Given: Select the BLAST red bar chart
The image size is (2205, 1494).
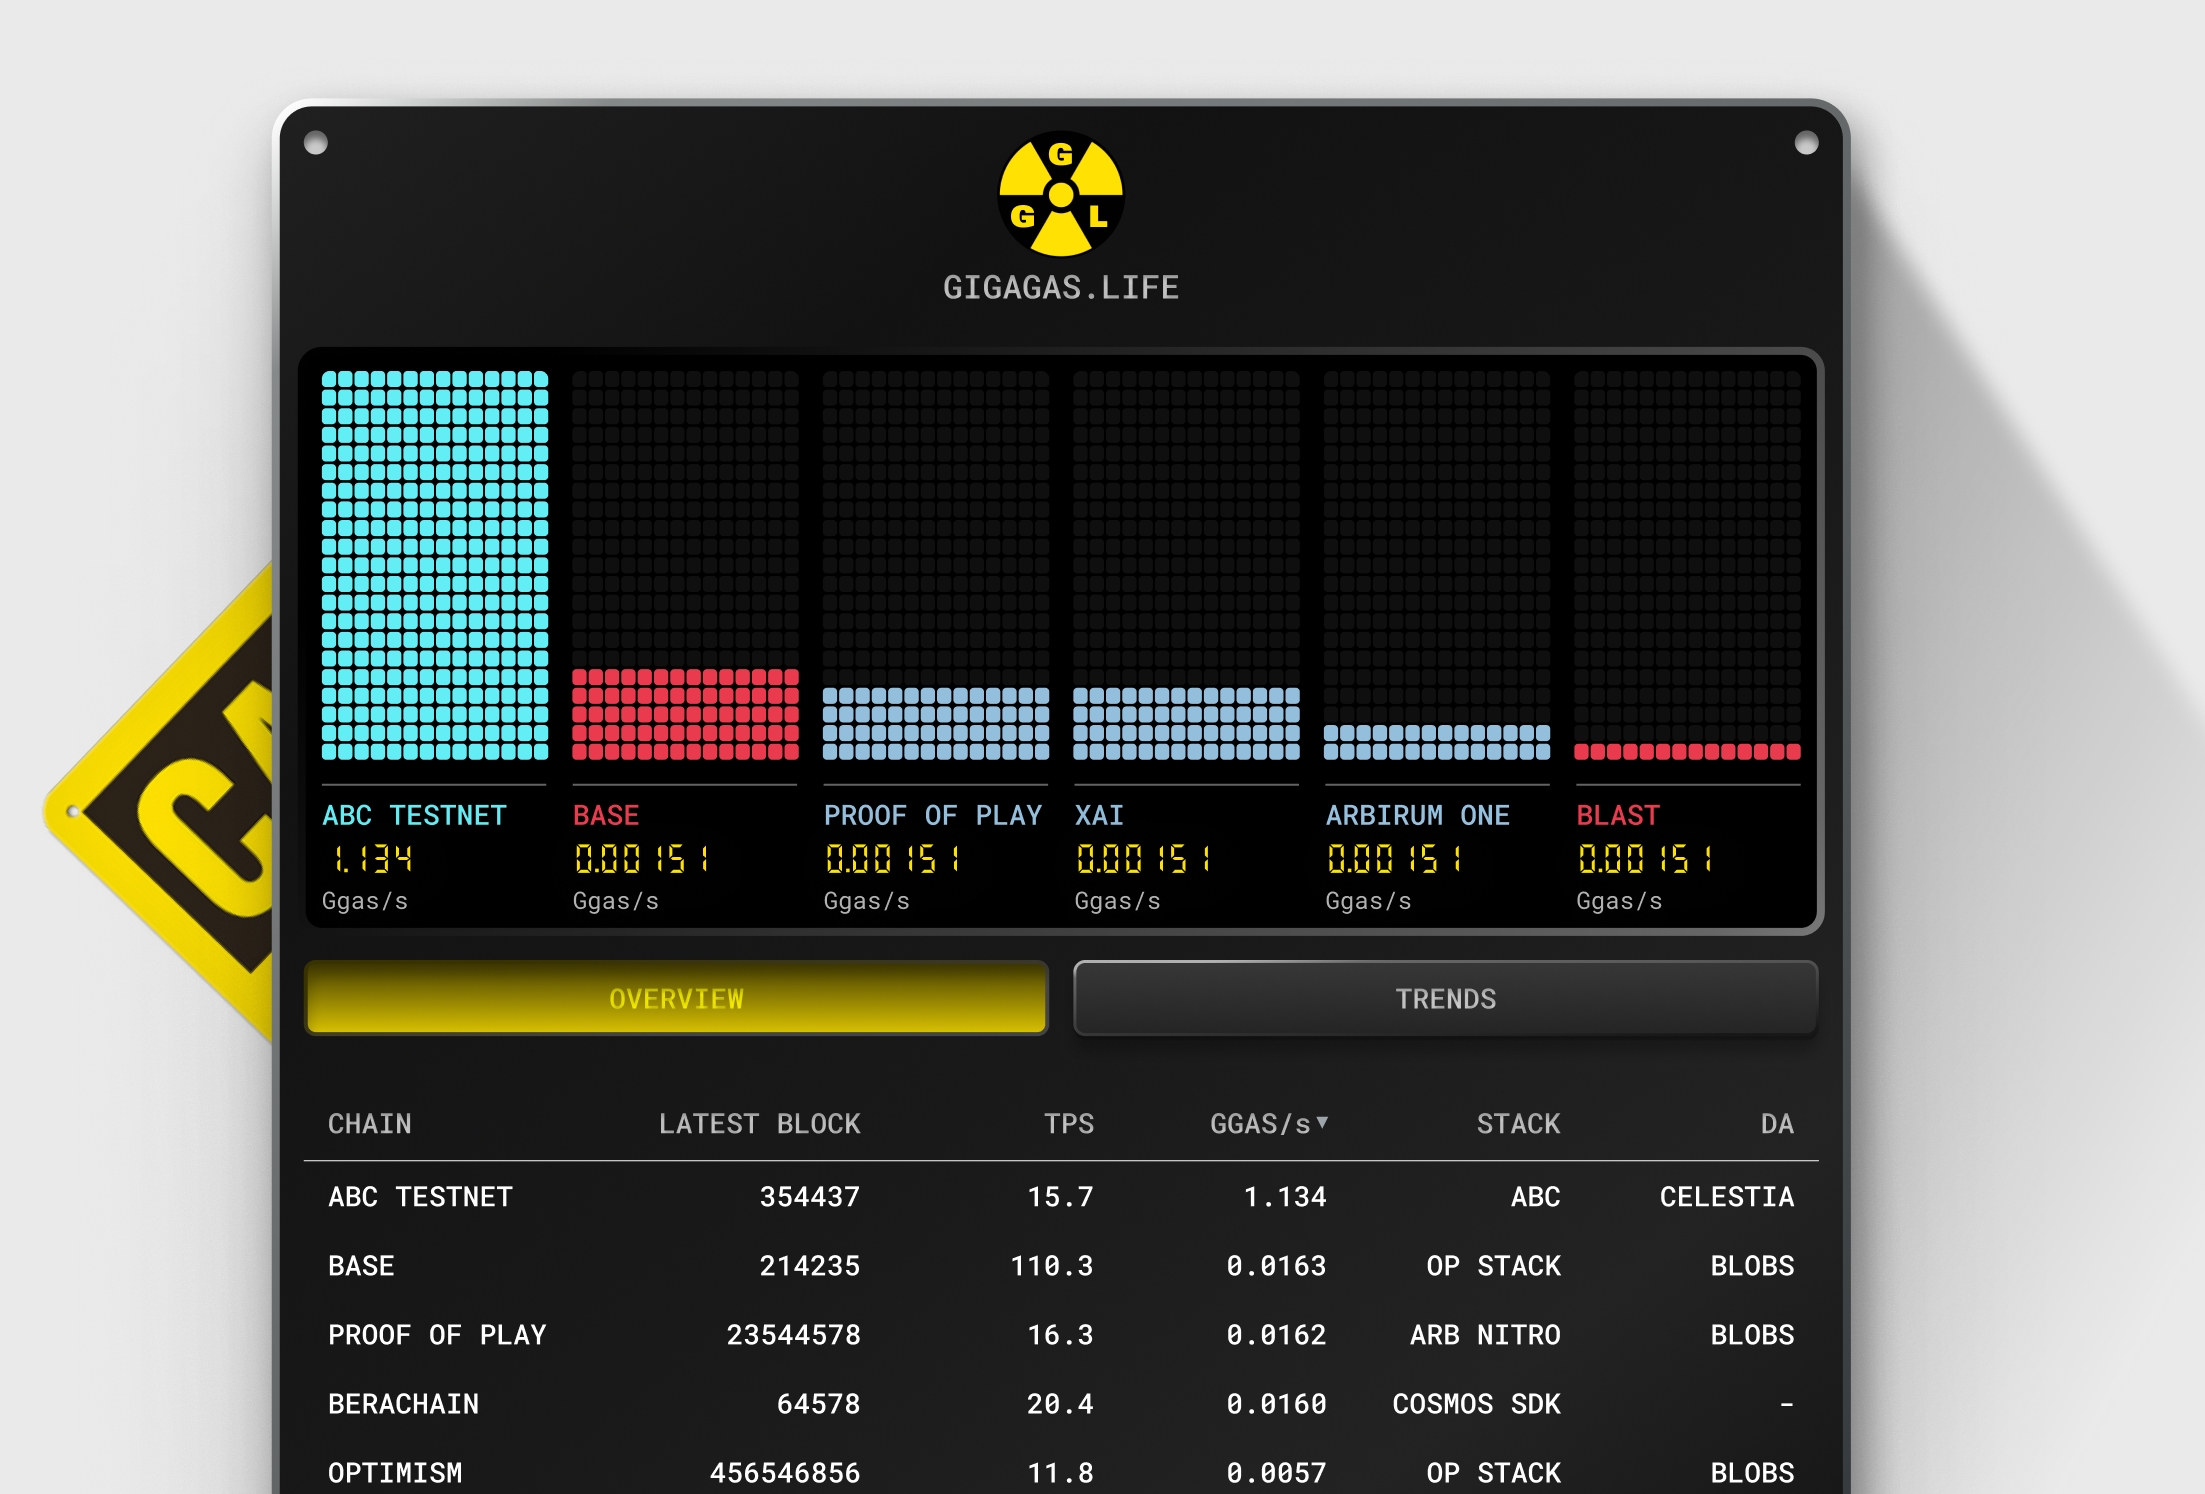Looking at the screenshot, I should 1687,565.
